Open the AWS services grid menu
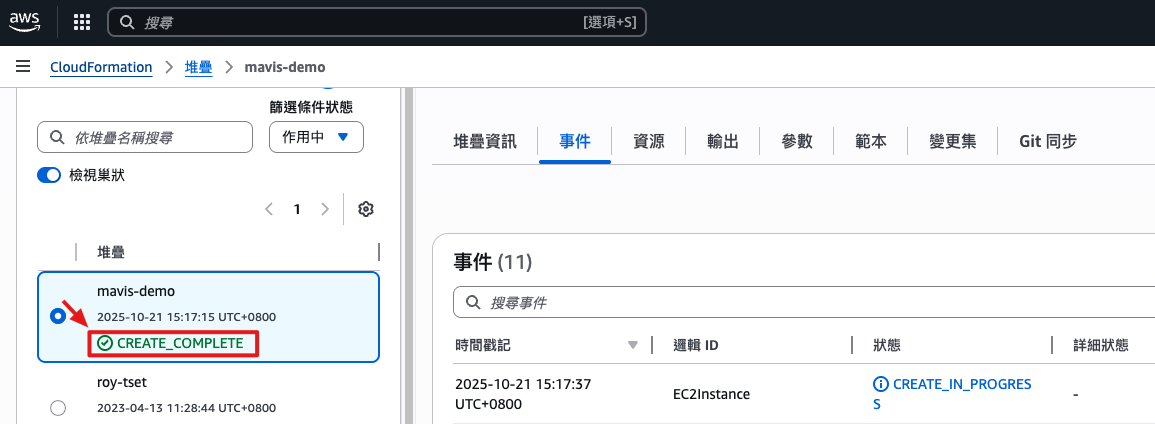Screen dimensions: 1155x424 [82, 21]
